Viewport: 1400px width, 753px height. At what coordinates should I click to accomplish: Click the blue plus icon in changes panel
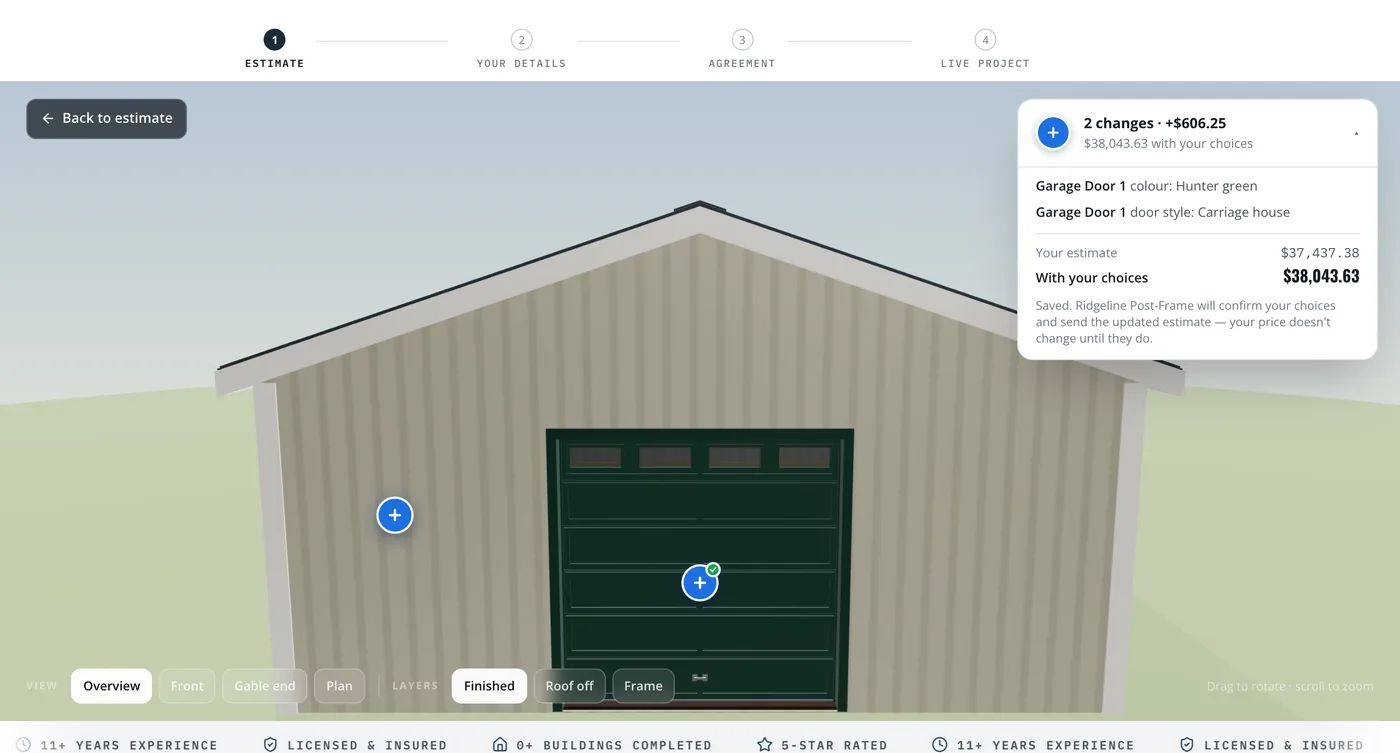(x=1053, y=132)
